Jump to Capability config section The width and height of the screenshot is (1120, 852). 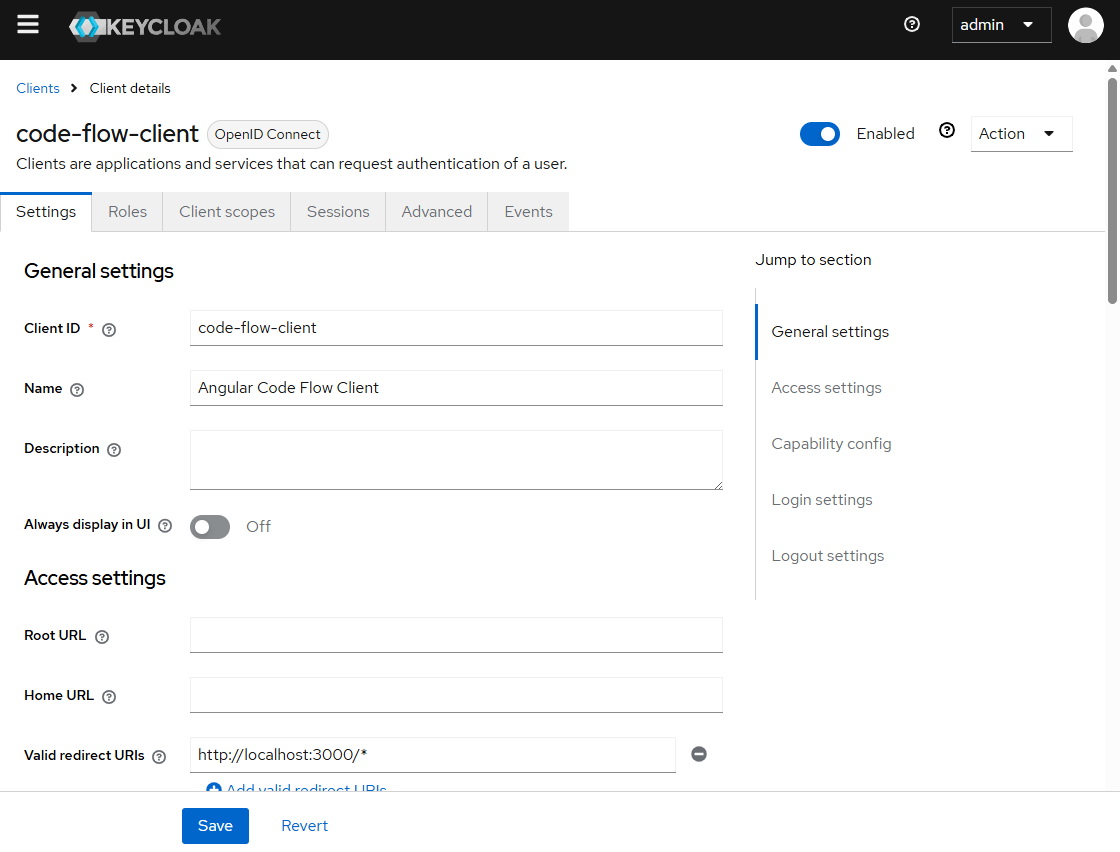(x=831, y=443)
